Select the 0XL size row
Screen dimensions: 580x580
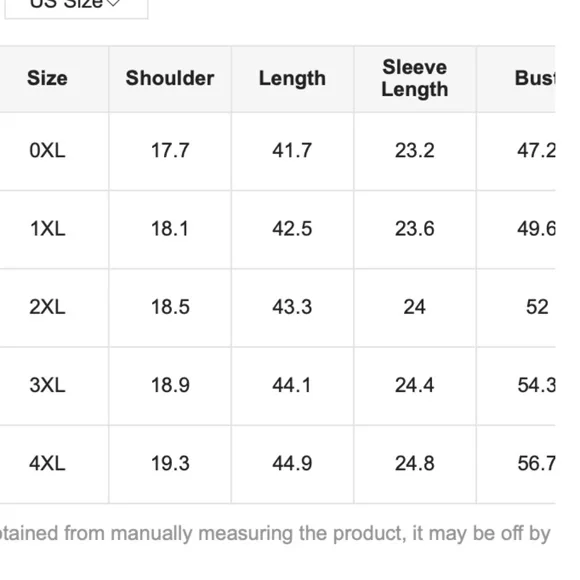click(x=277, y=151)
